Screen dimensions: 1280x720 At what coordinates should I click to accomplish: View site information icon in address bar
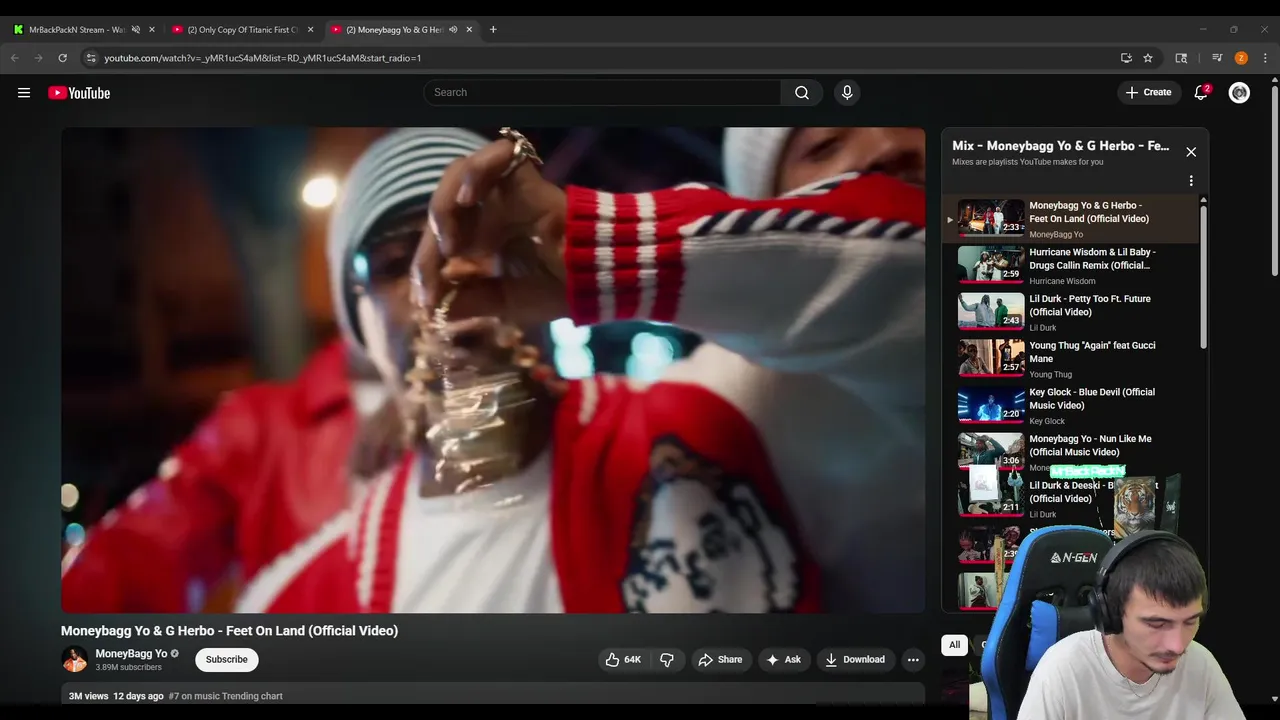[x=91, y=58]
